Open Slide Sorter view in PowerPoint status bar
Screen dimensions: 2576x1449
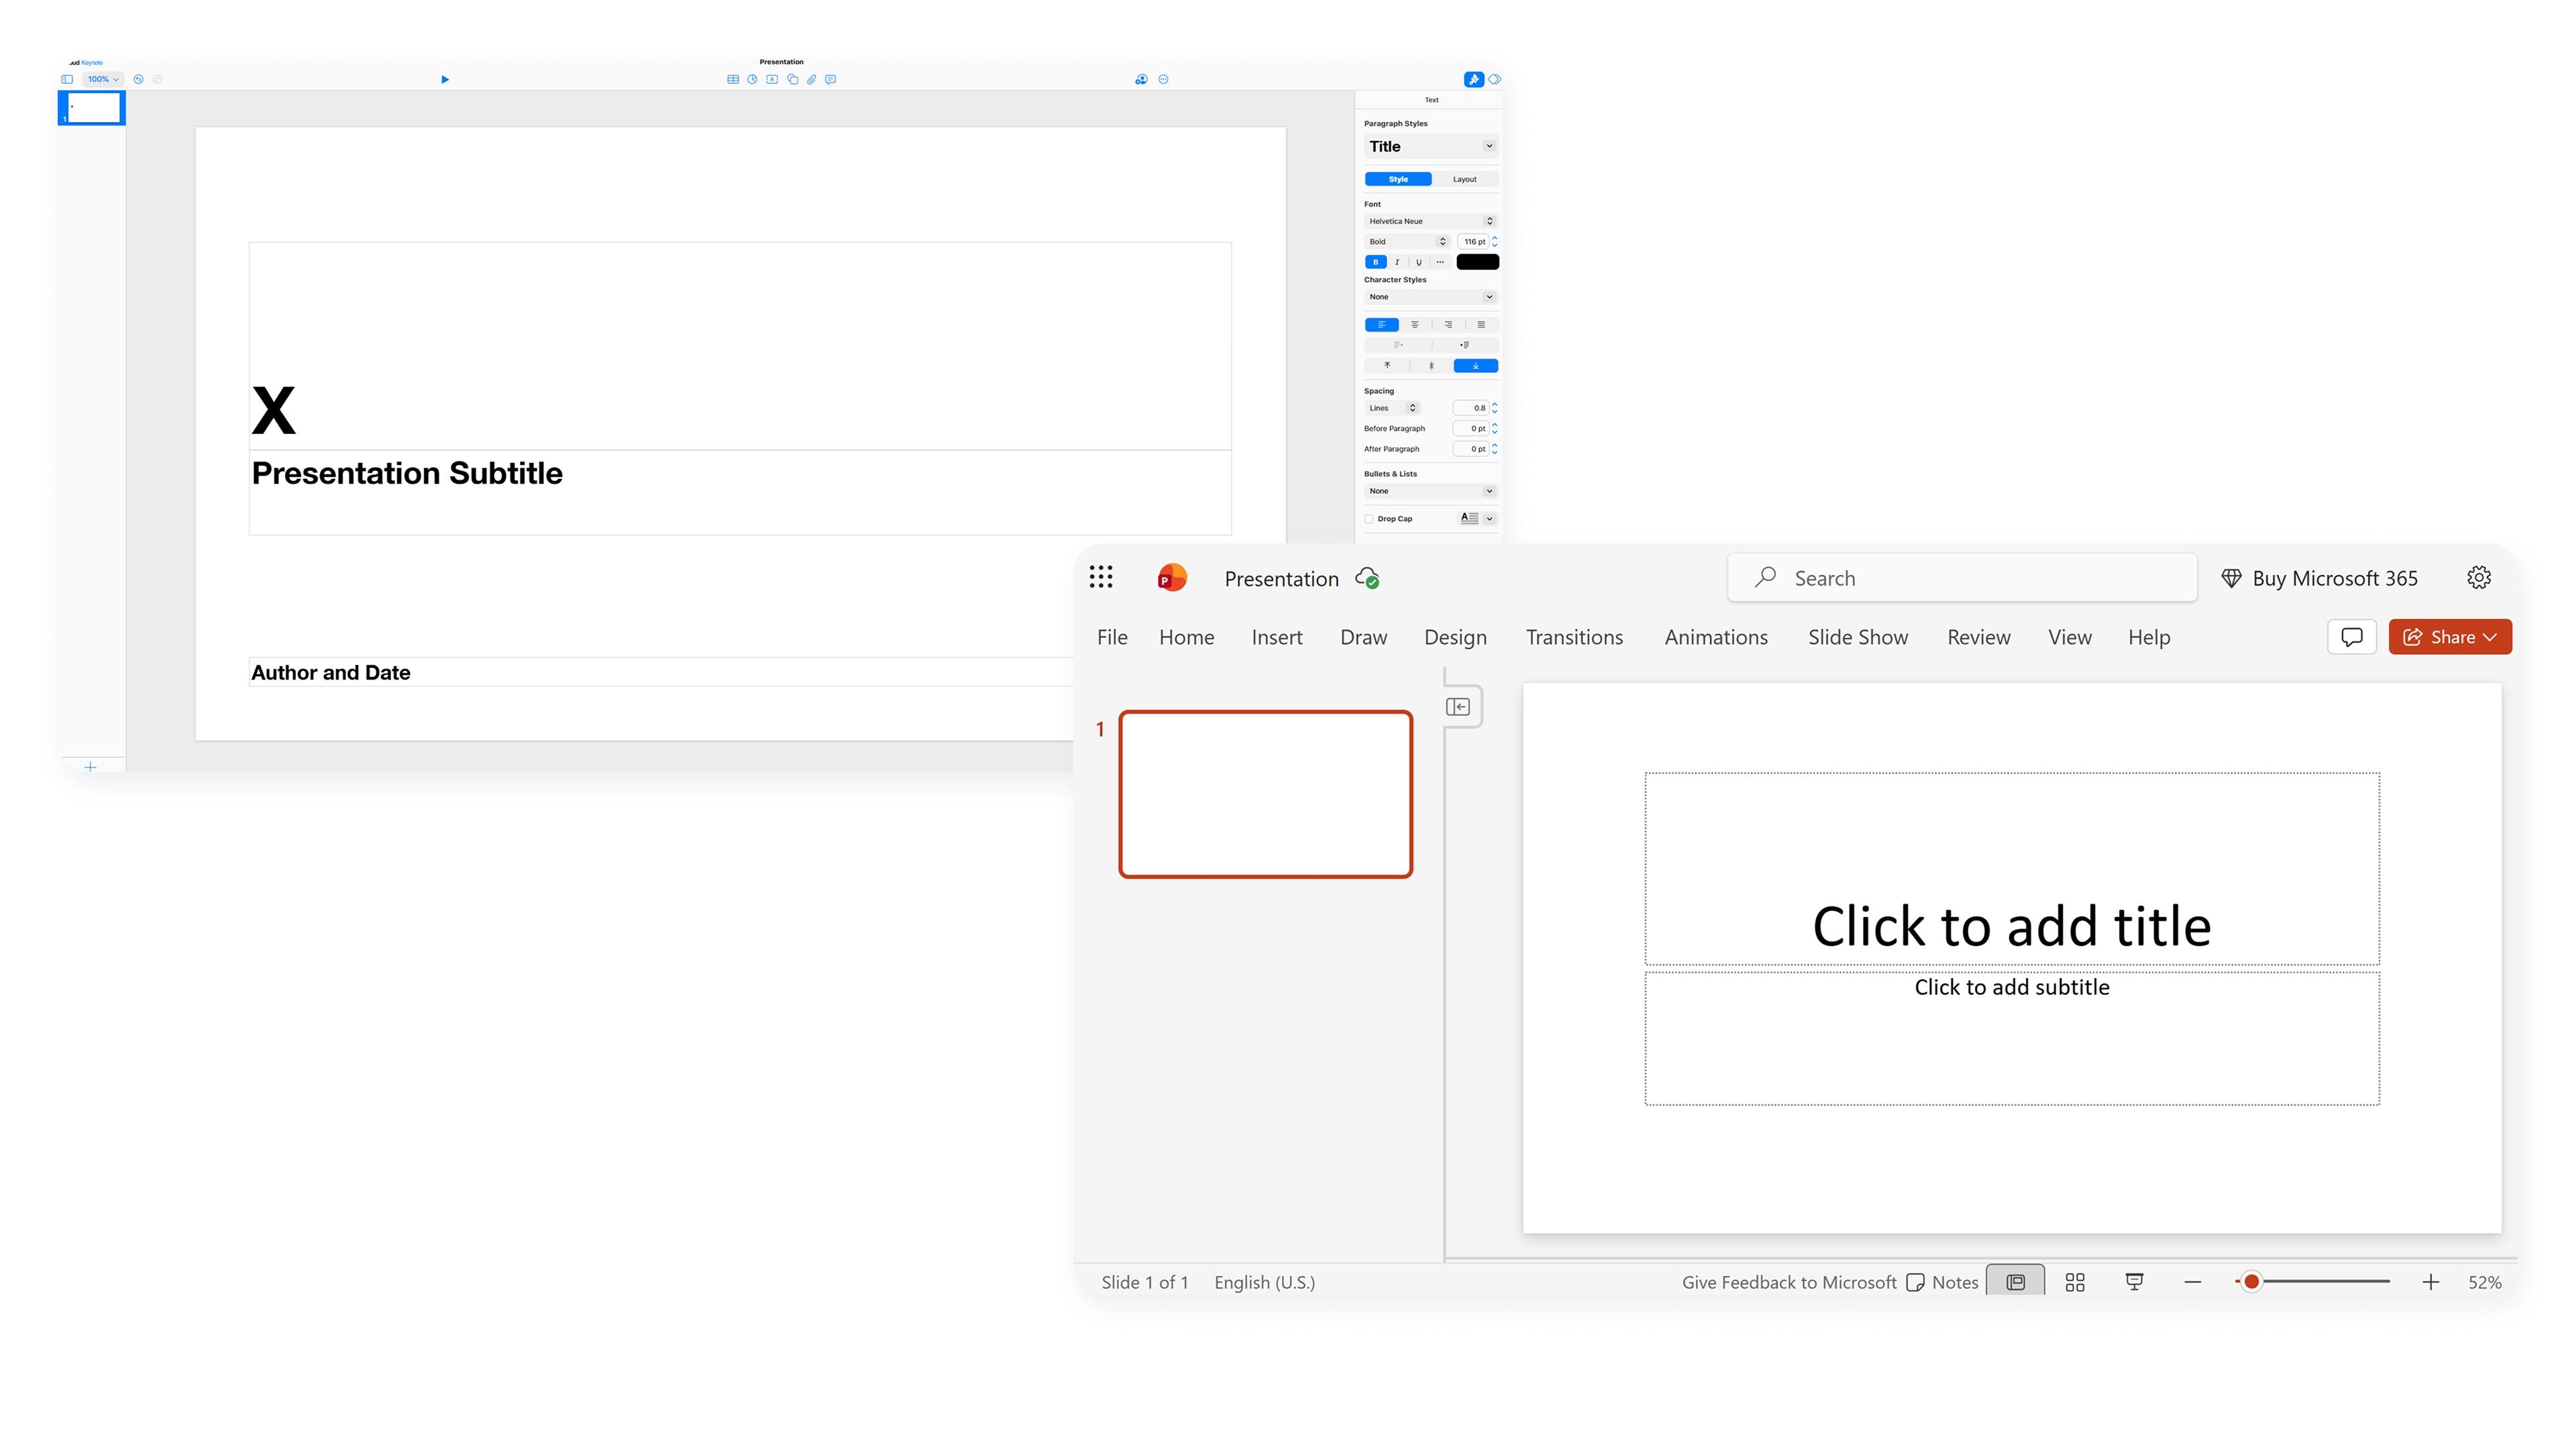pyautogui.click(x=2075, y=1281)
